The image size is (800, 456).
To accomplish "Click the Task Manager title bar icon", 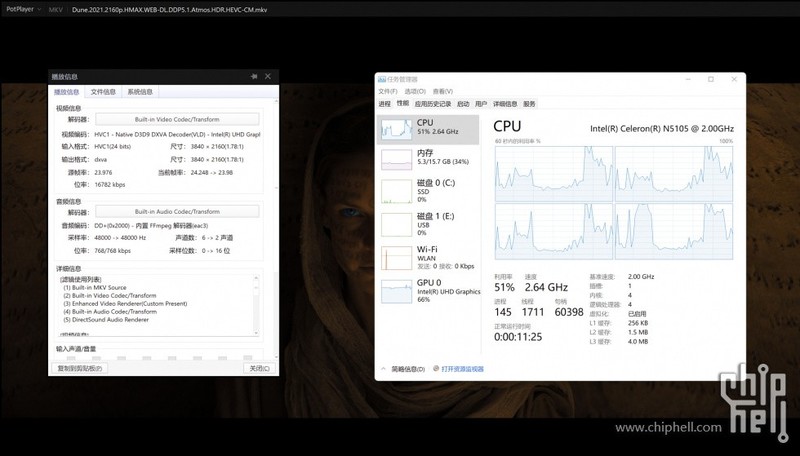I will tap(382, 79).
